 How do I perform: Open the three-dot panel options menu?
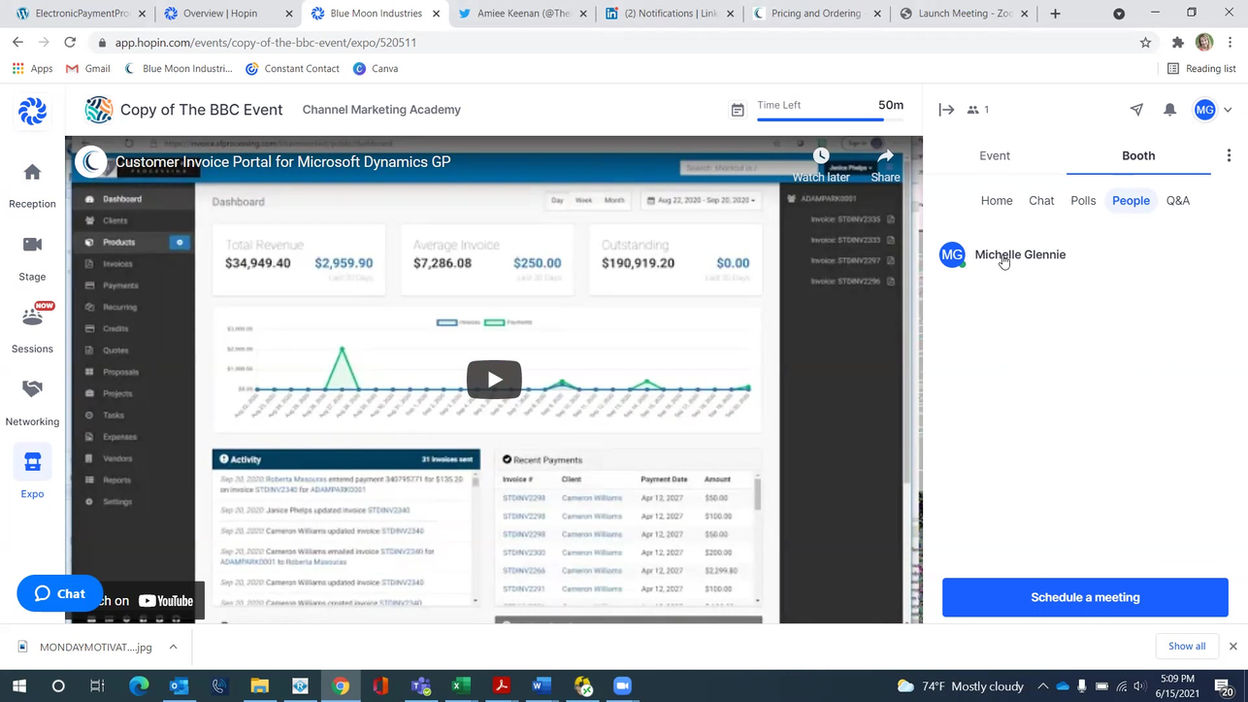pos(1229,156)
